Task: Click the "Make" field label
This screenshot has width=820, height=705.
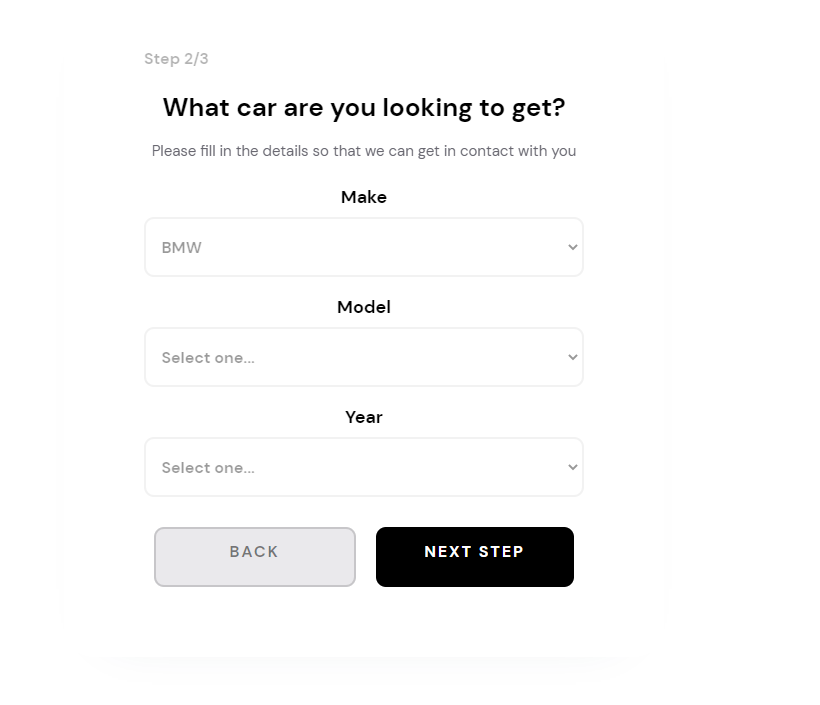Action: tap(364, 197)
